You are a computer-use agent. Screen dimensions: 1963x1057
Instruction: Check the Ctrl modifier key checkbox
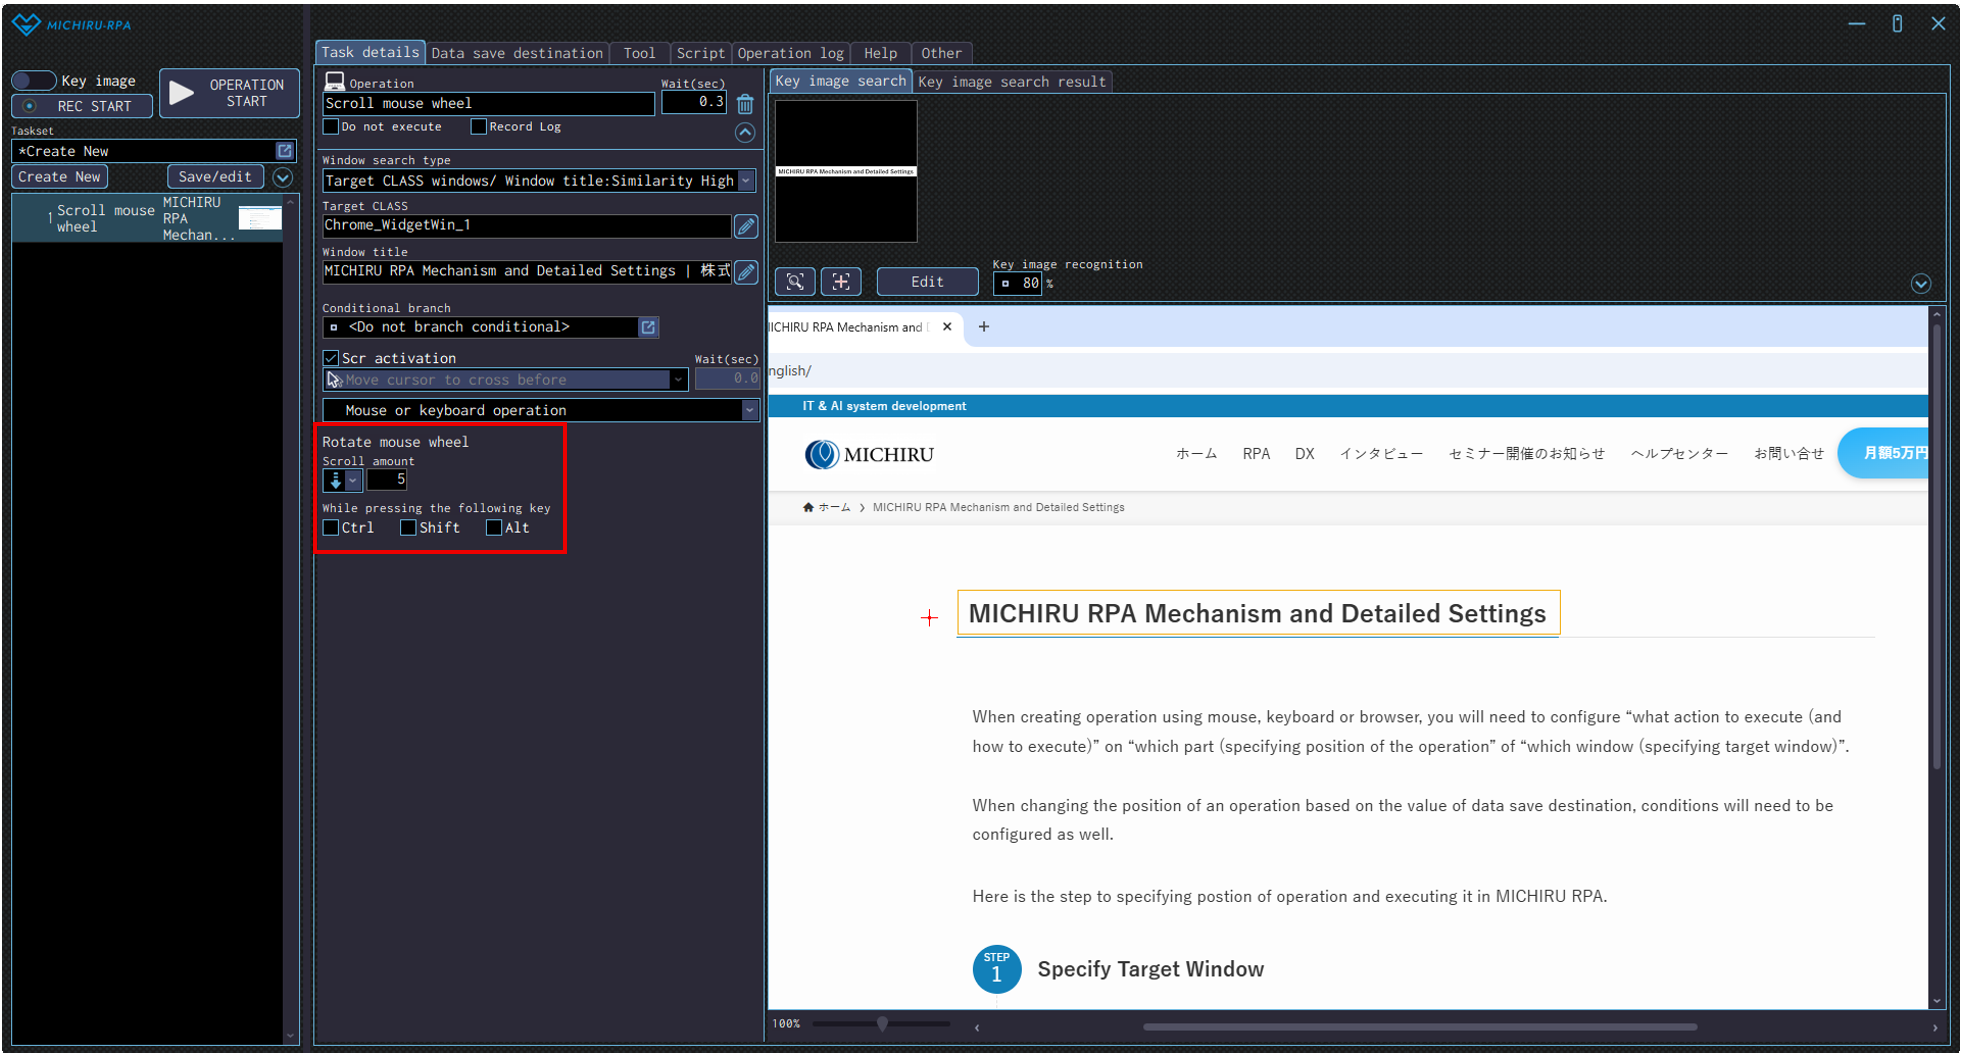click(x=331, y=528)
